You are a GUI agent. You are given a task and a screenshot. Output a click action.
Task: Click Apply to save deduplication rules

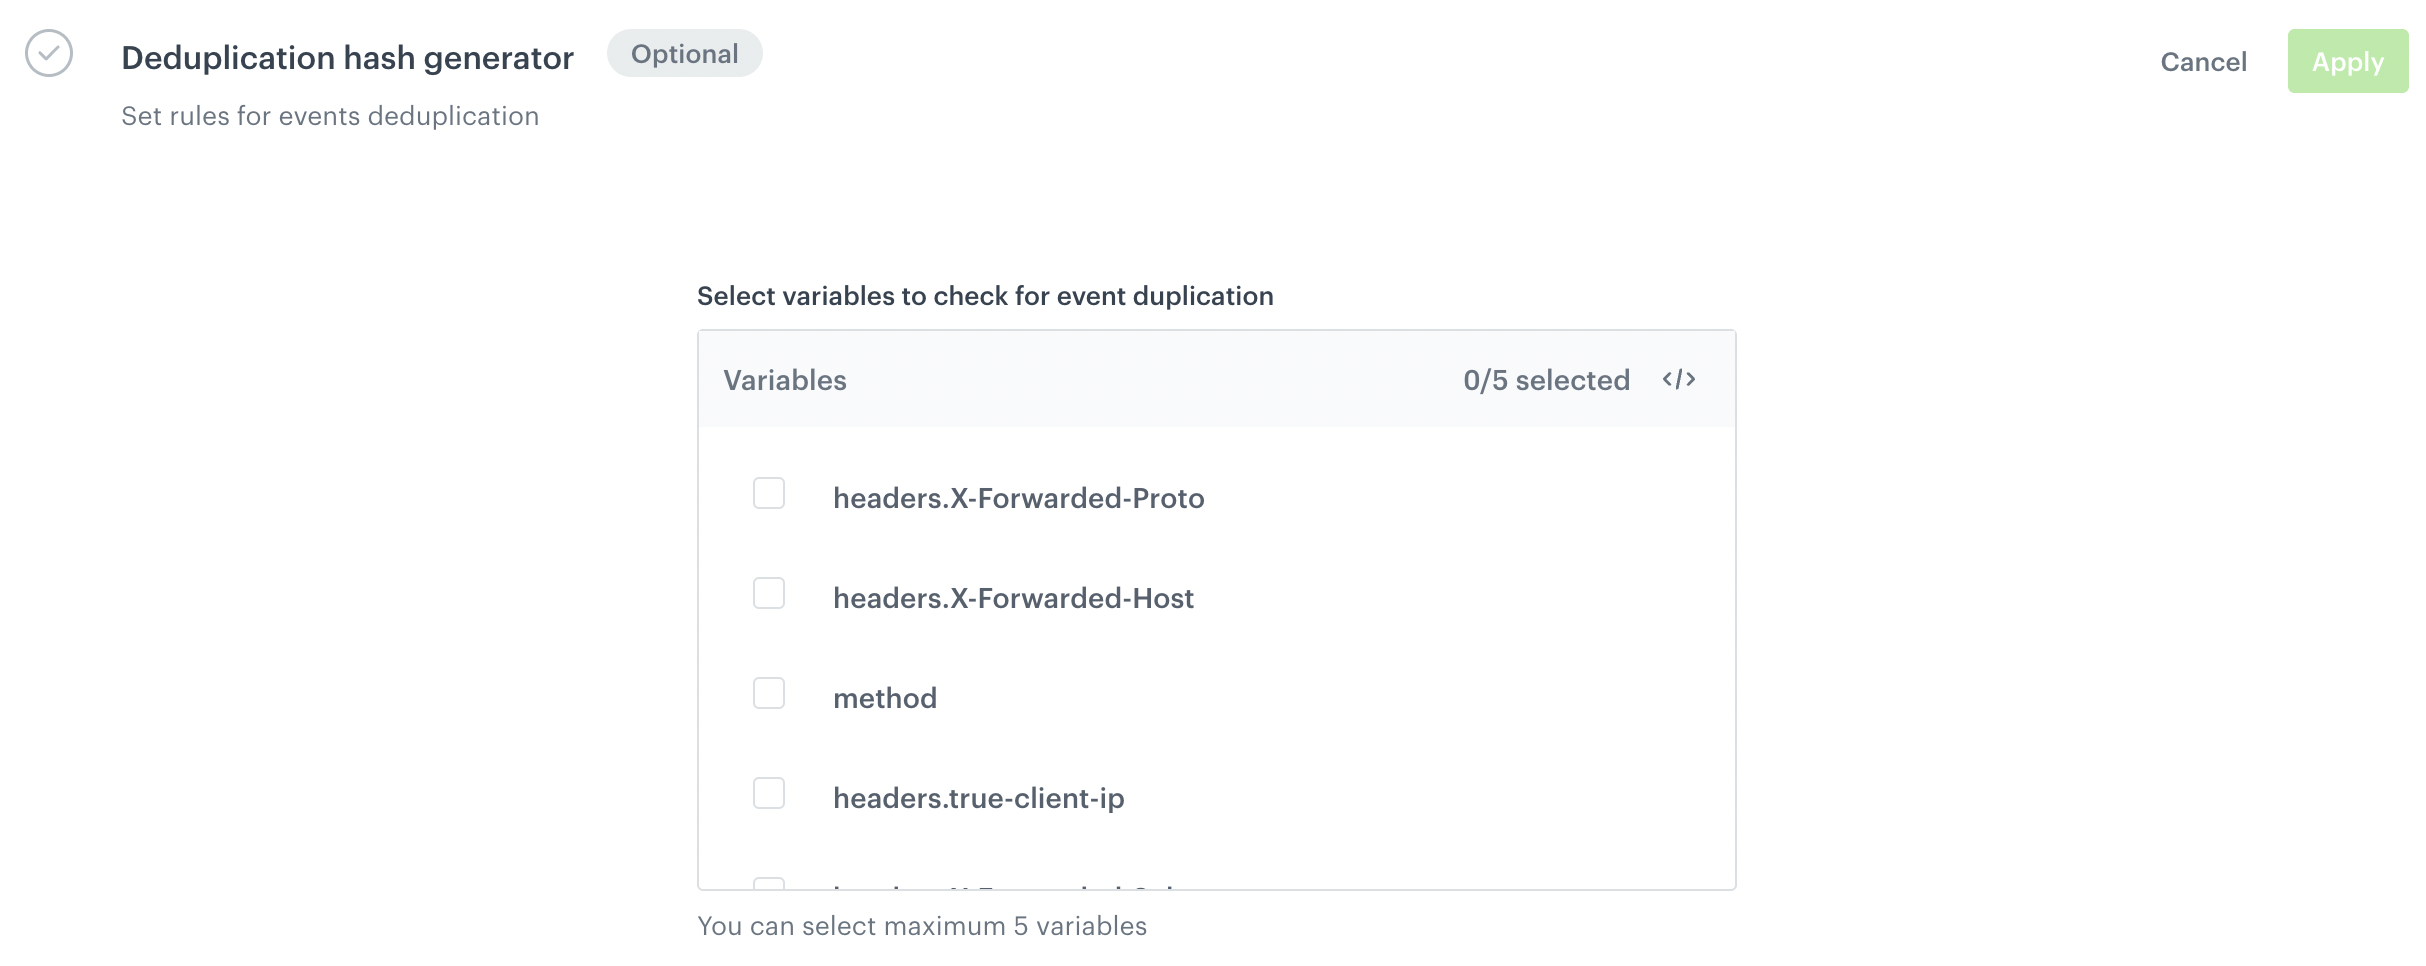click(2347, 61)
